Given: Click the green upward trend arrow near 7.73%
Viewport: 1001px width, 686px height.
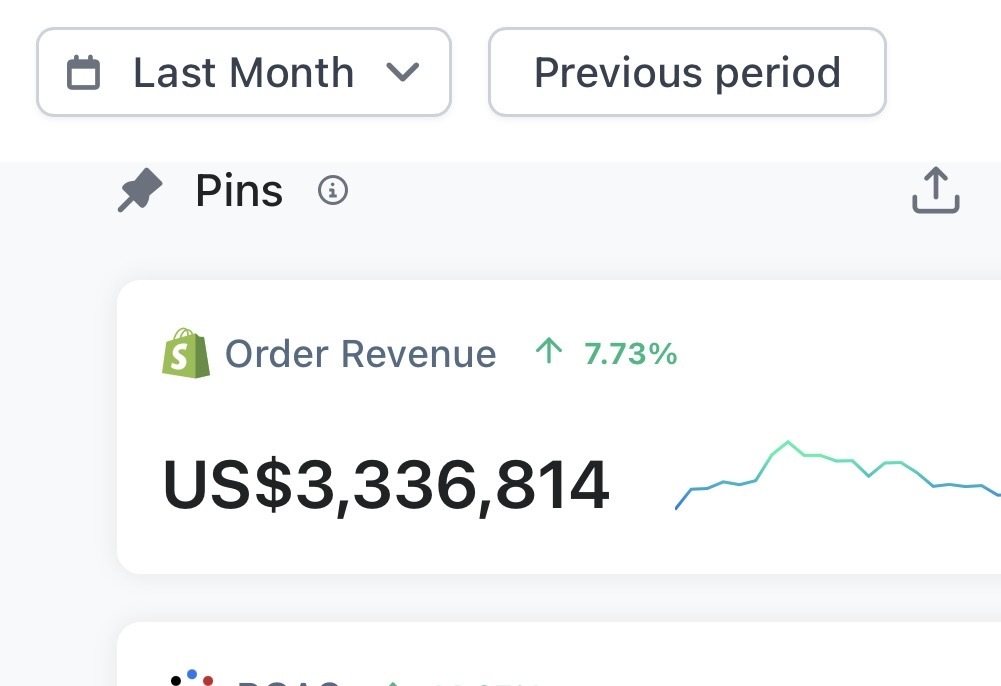Looking at the screenshot, I should click(548, 352).
